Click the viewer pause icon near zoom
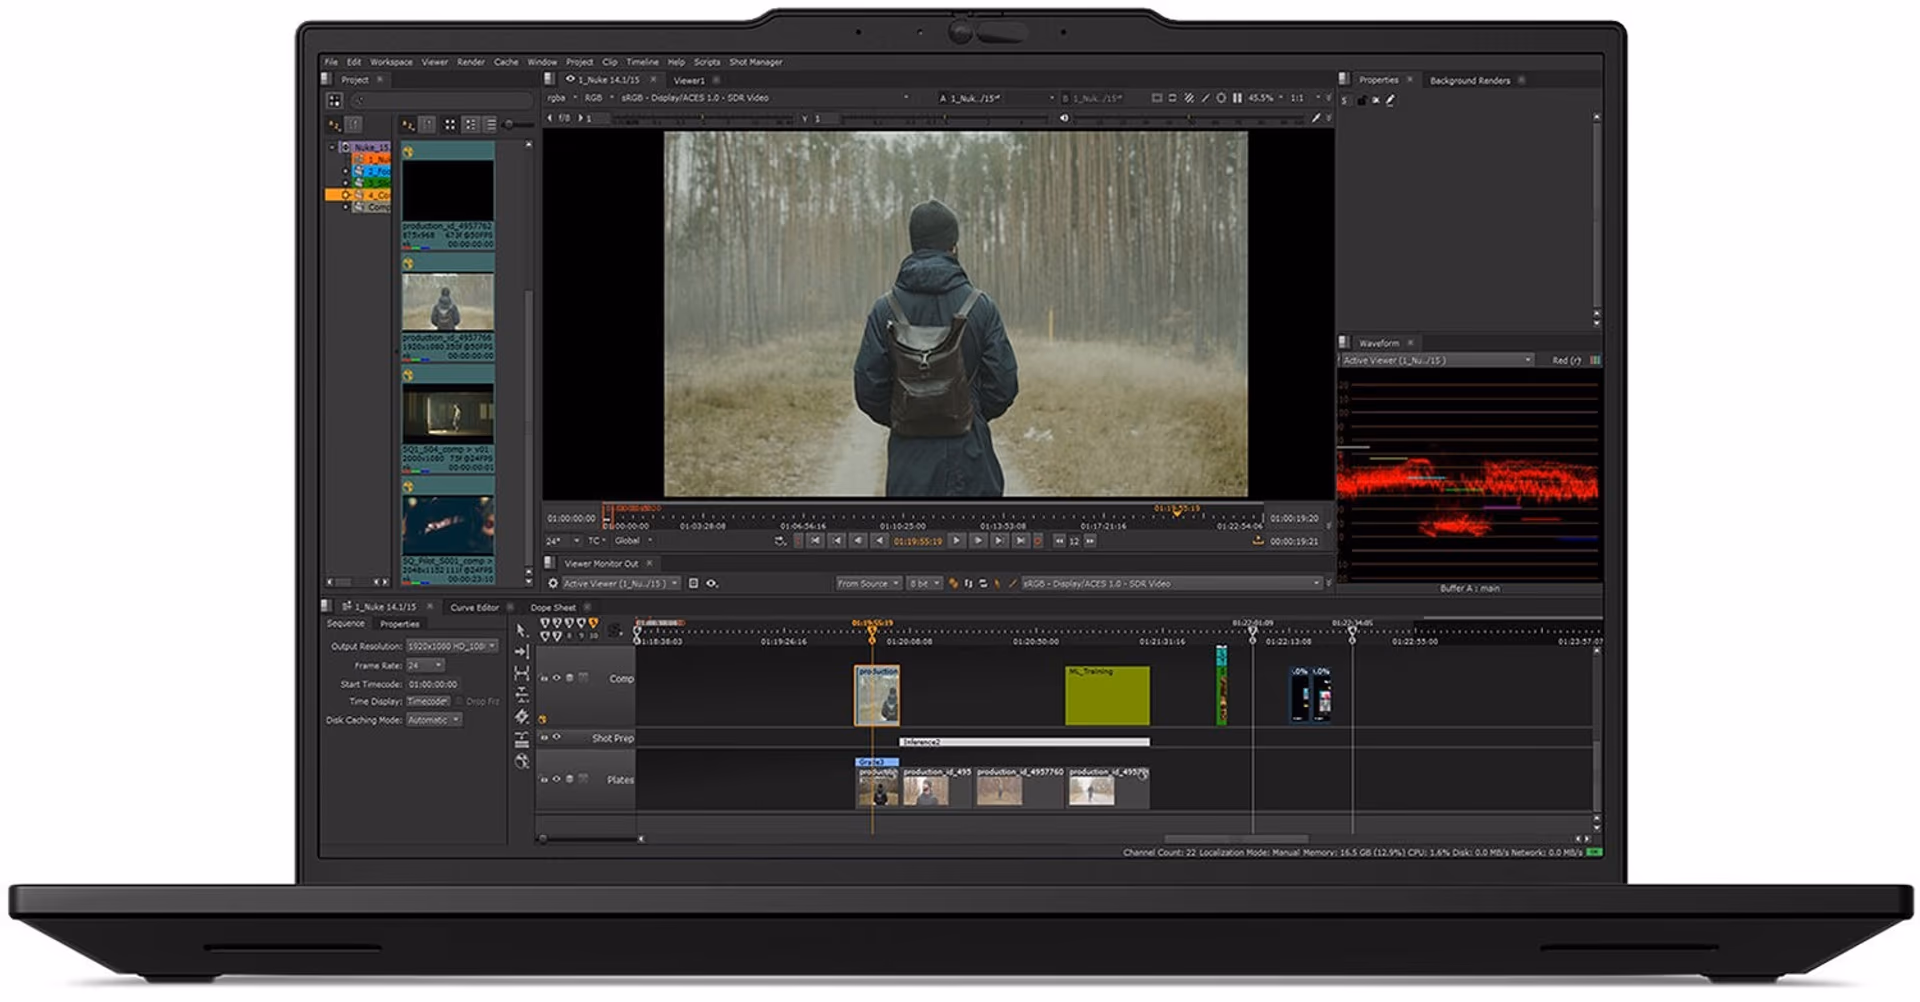 tap(1237, 98)
